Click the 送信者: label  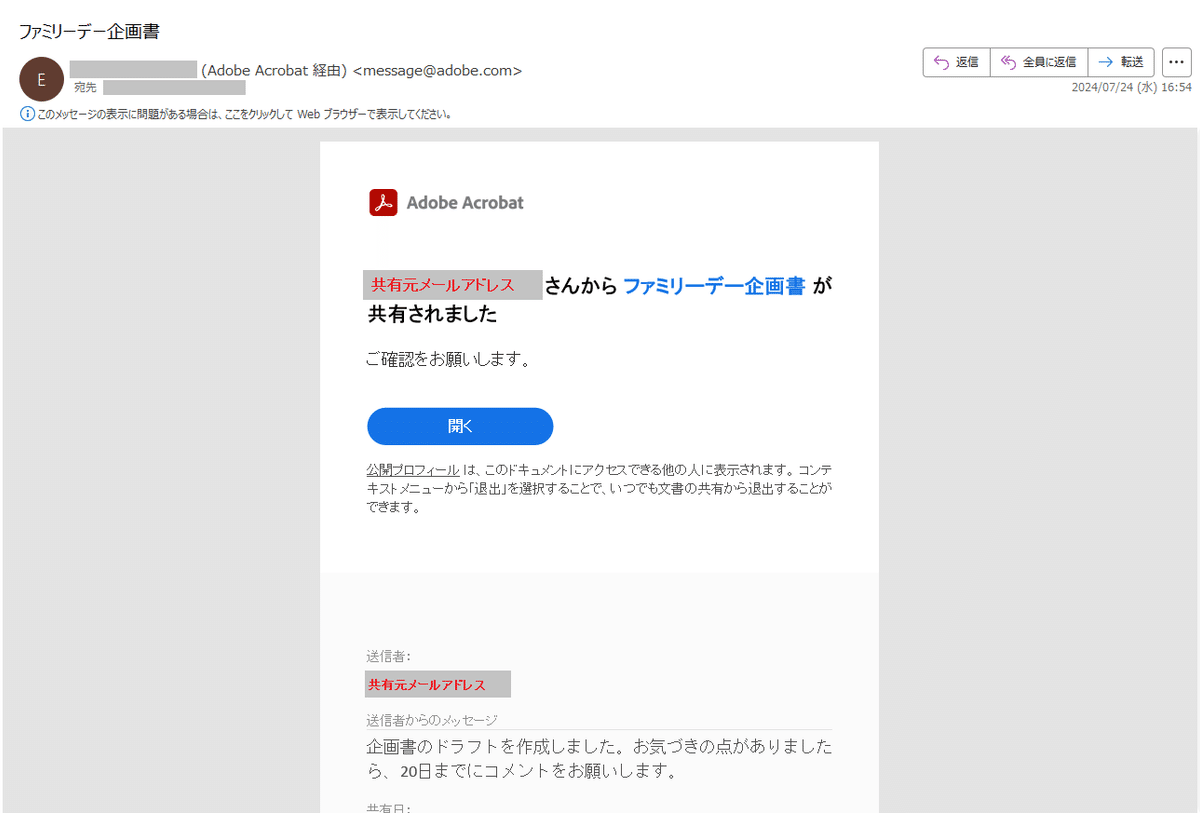click(x=389, y=656)
